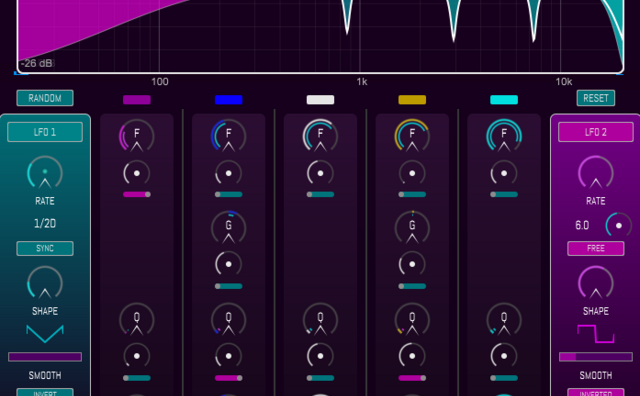Click the purple band color swatch
640x396 pixels.
(137, 100)
